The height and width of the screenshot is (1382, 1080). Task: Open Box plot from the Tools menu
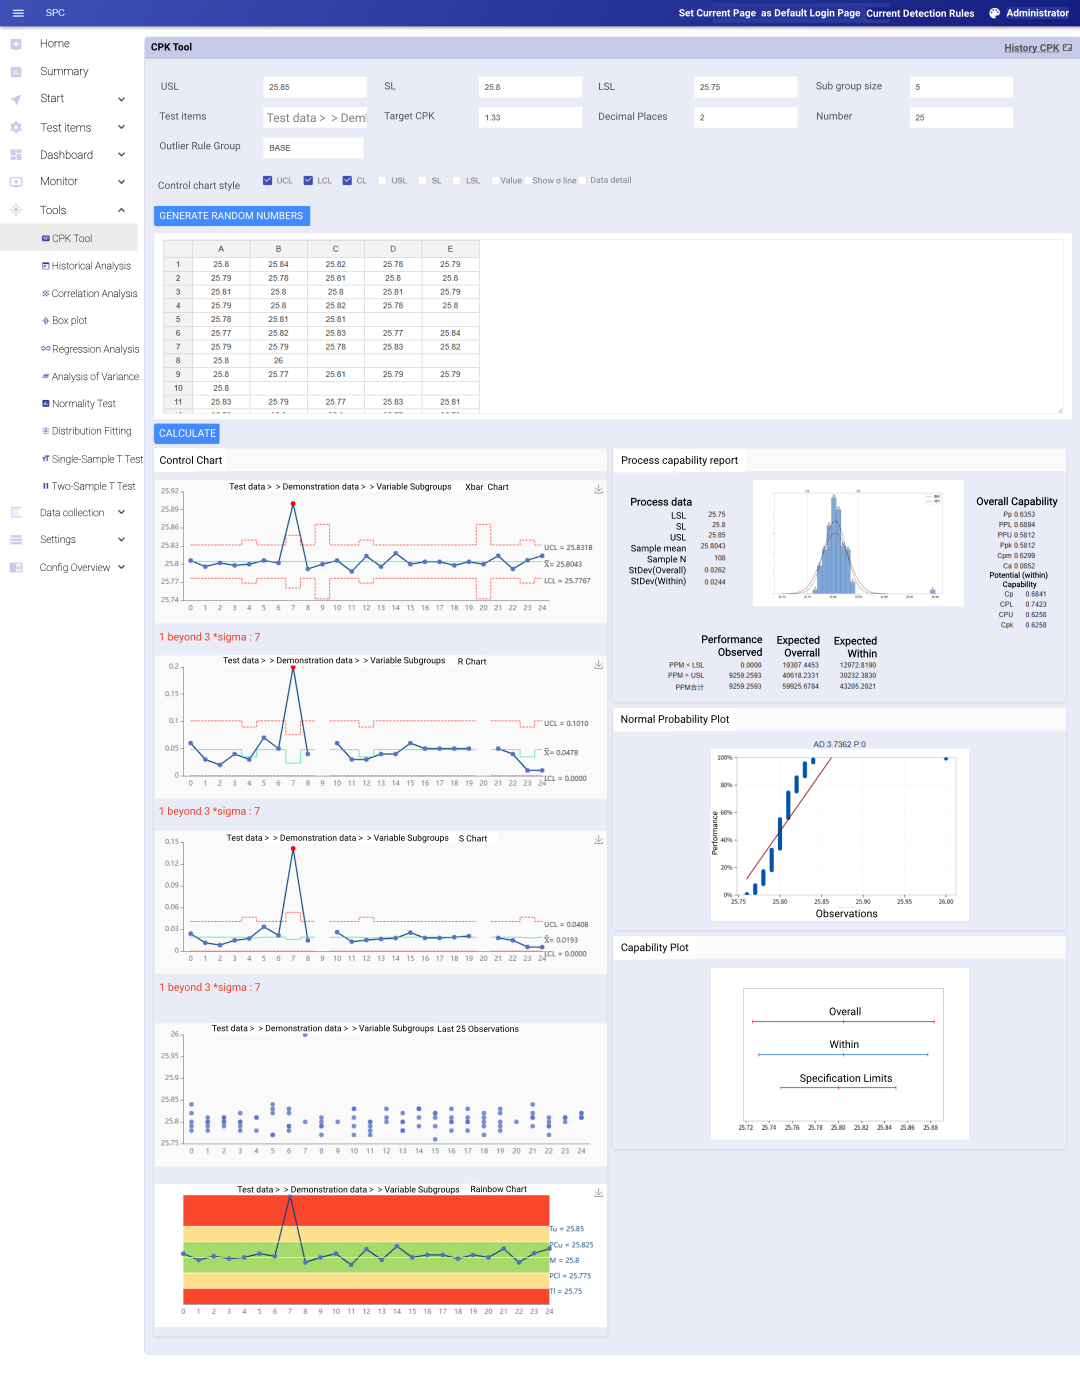(69, 321)
